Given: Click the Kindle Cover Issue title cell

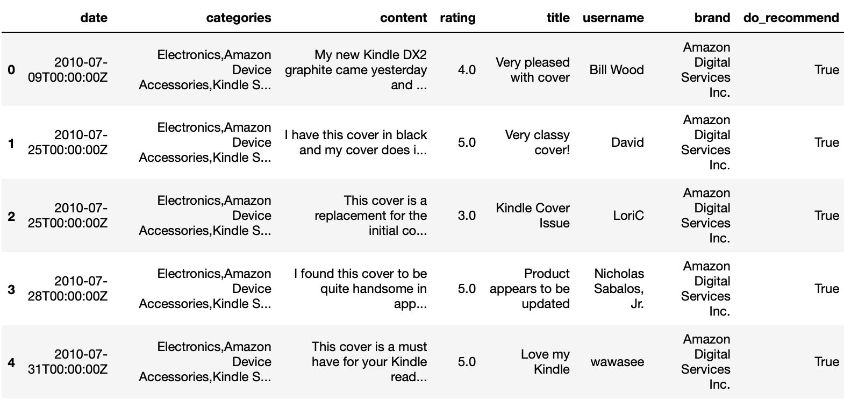Looking at the screenshot, I should pos(532,215).
